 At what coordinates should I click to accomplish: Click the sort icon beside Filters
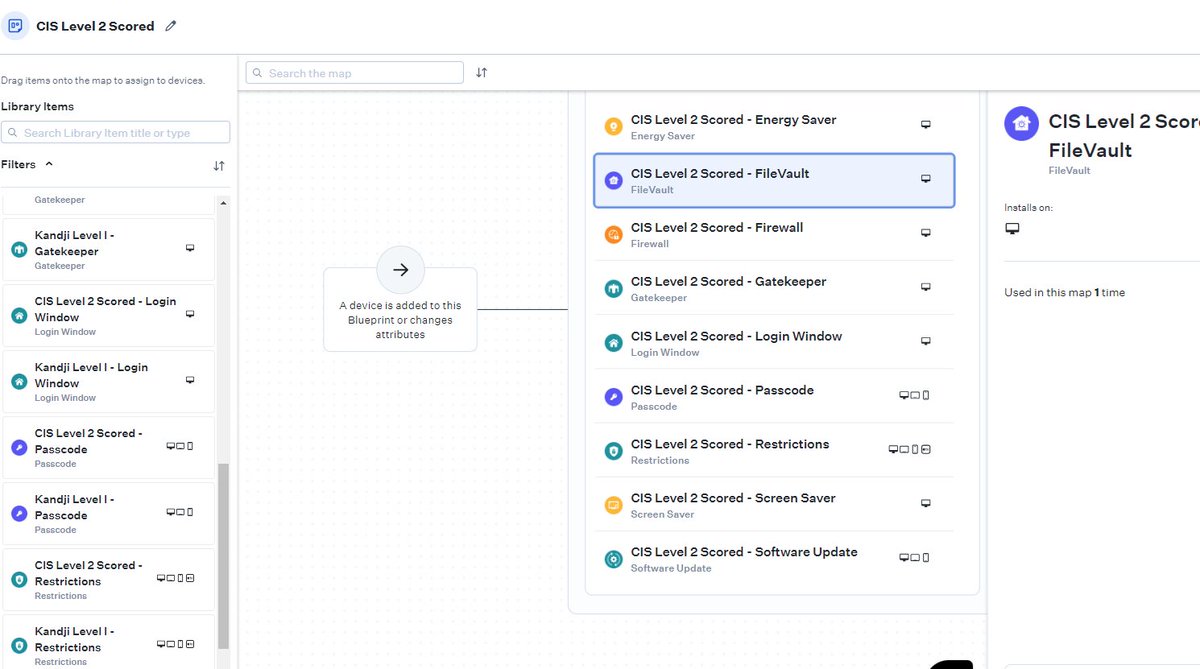coord(219,166)
